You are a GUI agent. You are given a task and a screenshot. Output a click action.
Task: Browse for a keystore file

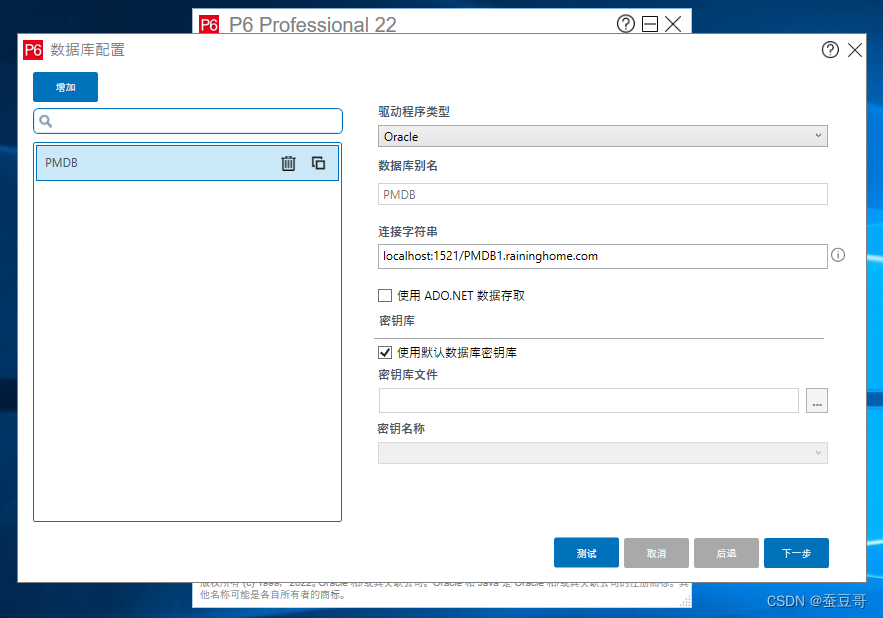(817, 400)
